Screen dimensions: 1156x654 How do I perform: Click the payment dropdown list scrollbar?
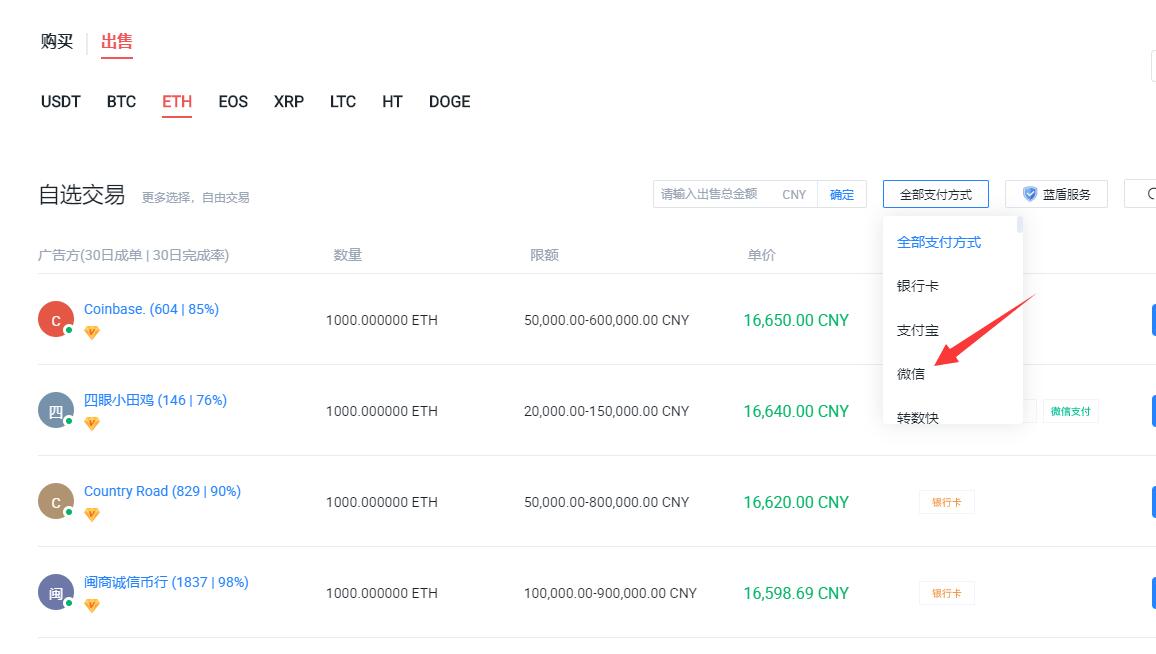pos(1019,226)
